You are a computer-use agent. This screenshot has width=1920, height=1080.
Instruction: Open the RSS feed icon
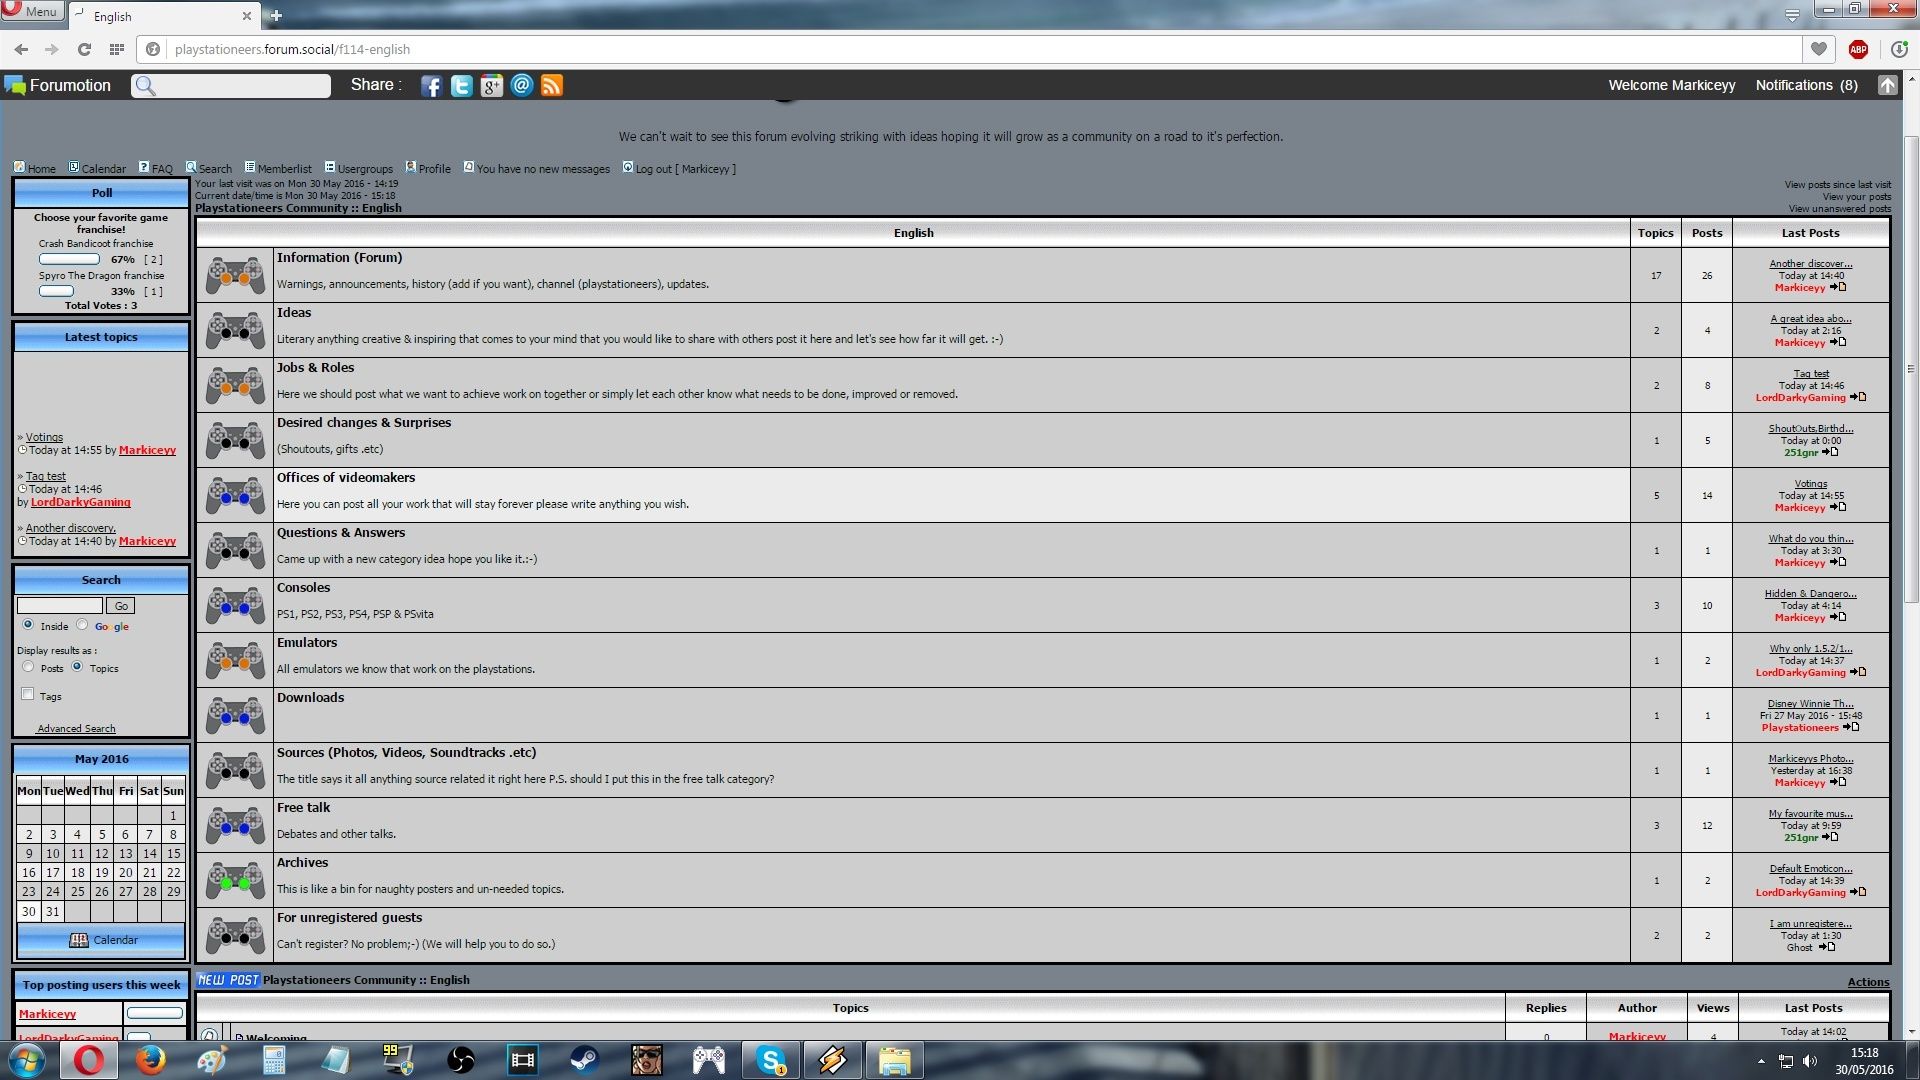click(x=551, y=86)
